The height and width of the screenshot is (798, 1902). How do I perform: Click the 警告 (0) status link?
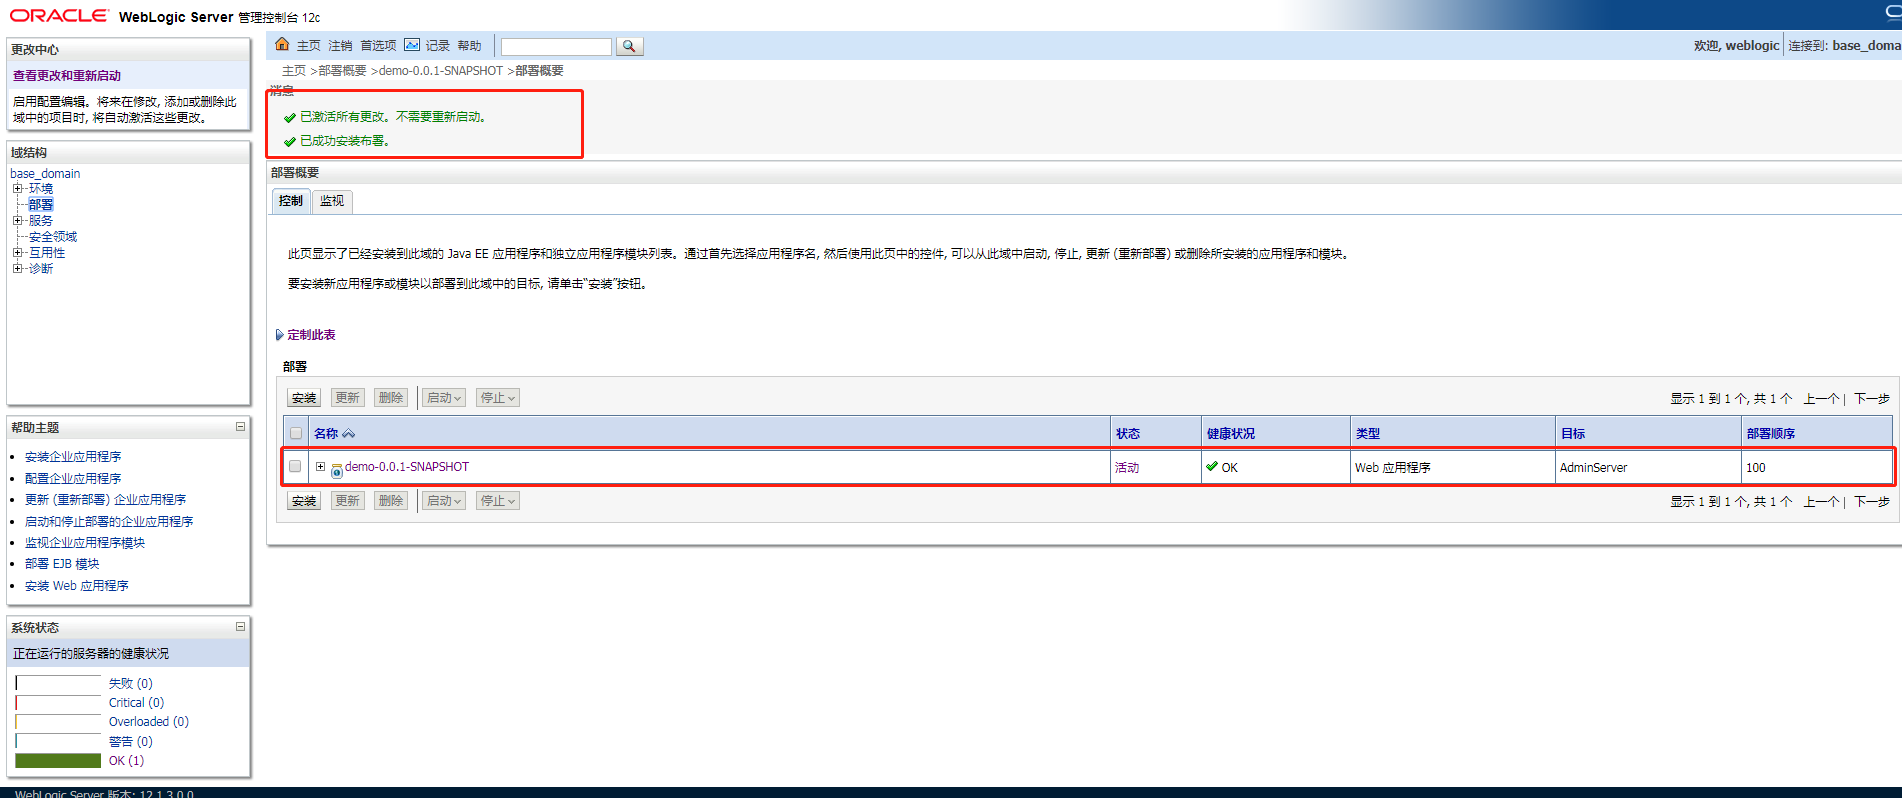[x=131, y=742]
